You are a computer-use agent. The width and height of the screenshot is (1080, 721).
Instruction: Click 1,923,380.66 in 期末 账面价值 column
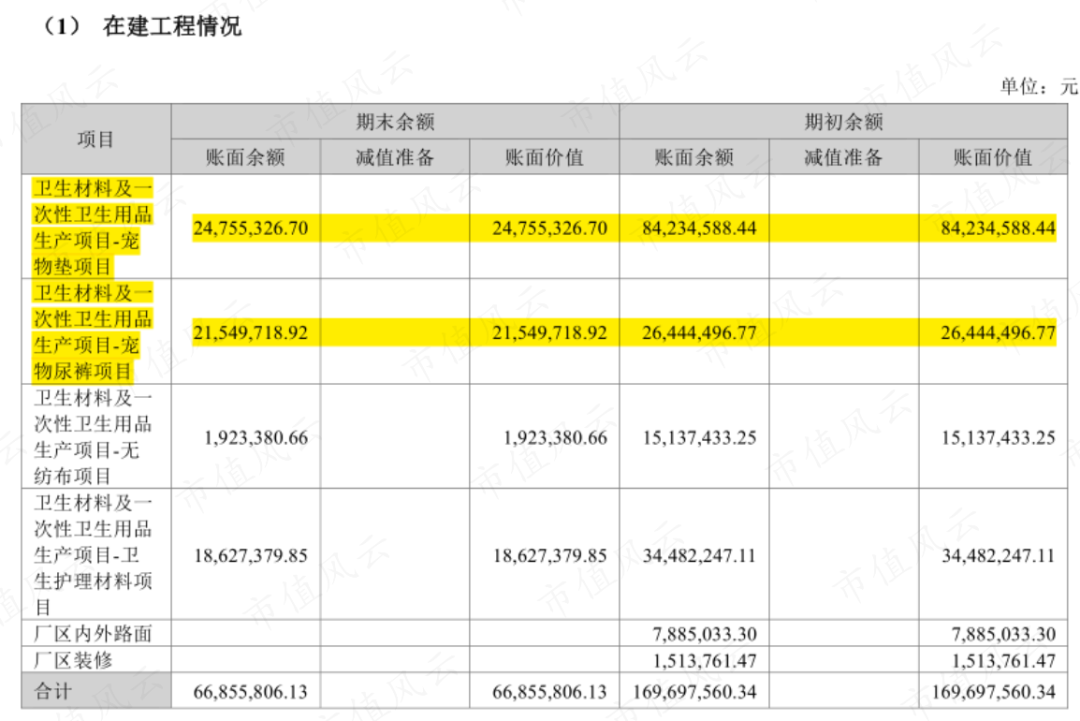555,437
